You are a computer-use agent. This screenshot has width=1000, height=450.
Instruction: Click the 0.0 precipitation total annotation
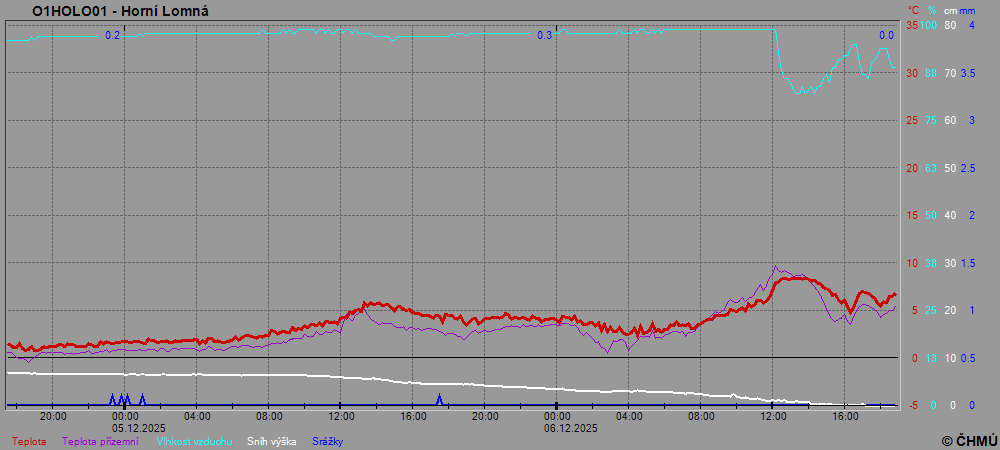[x=886, y=35]
